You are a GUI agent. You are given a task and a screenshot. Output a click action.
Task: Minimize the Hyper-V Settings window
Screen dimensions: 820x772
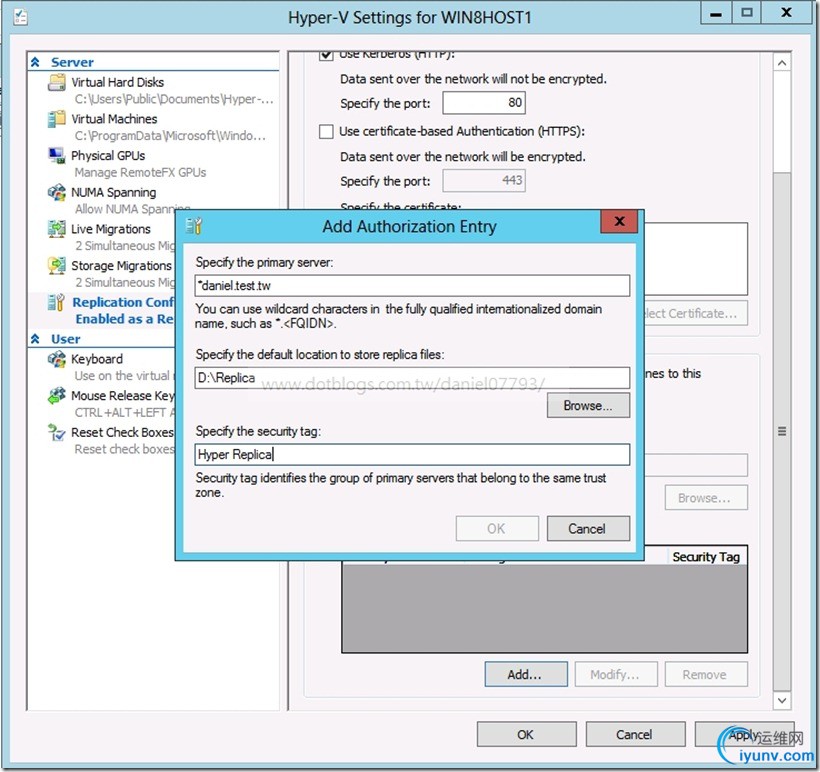(x=716, y=13)
